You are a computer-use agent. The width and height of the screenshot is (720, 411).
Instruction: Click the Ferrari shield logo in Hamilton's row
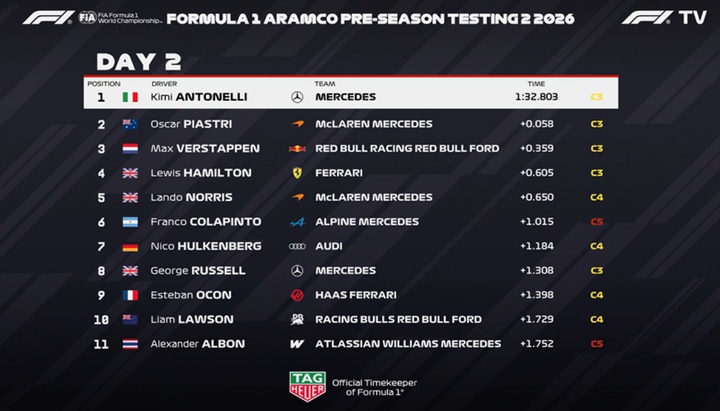pos(296,173)
